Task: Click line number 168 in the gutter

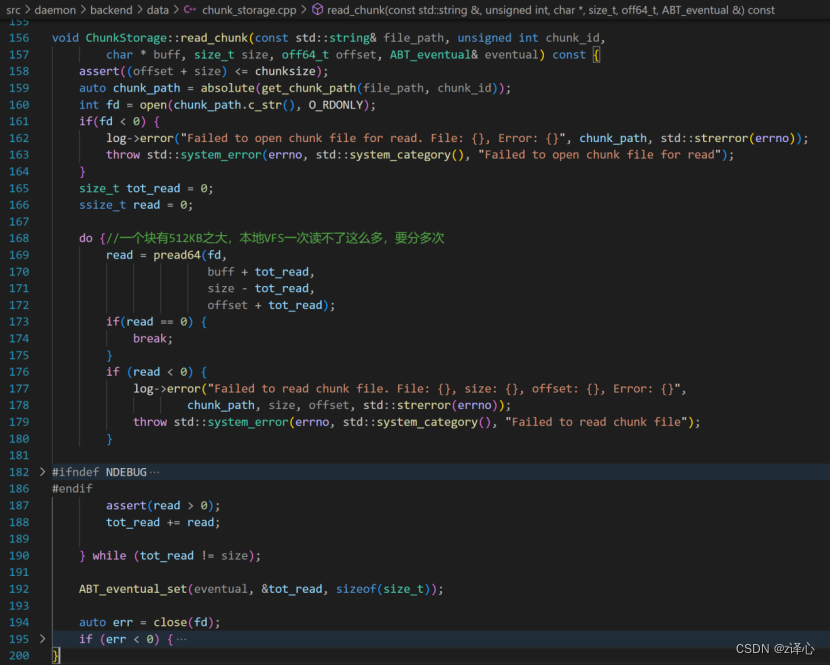Action: [x=19, y=238]
